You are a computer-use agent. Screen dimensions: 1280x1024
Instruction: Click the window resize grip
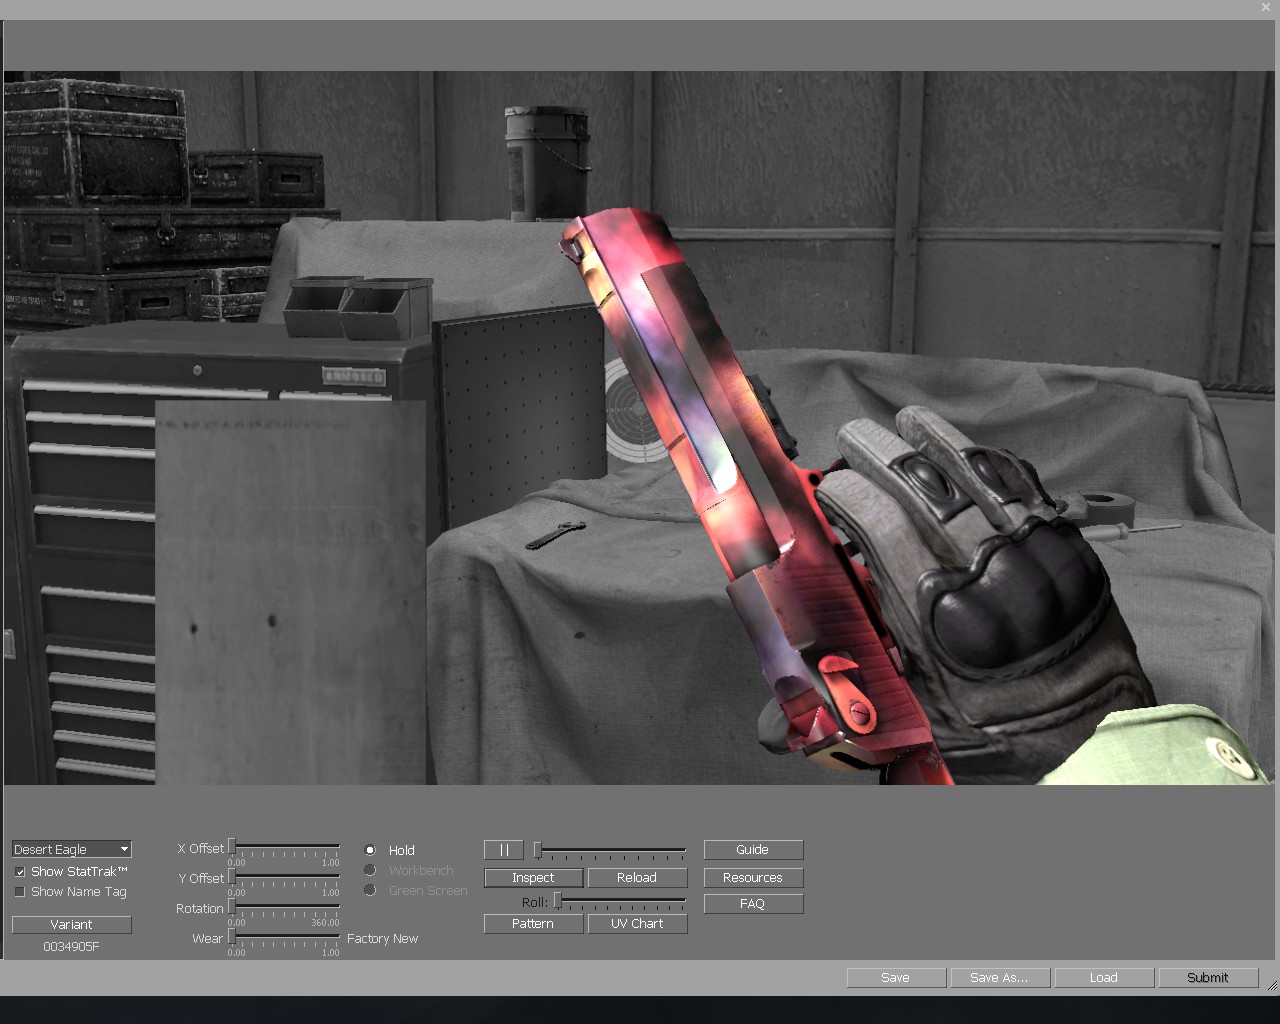coord(1272,985)
